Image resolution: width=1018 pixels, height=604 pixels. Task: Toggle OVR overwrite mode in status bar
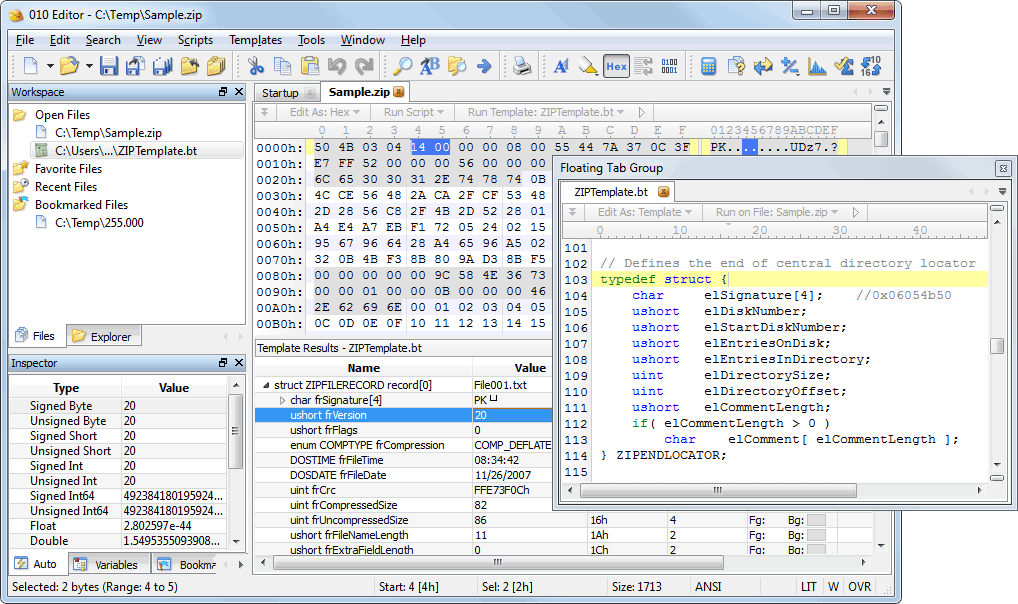[860, 587]
